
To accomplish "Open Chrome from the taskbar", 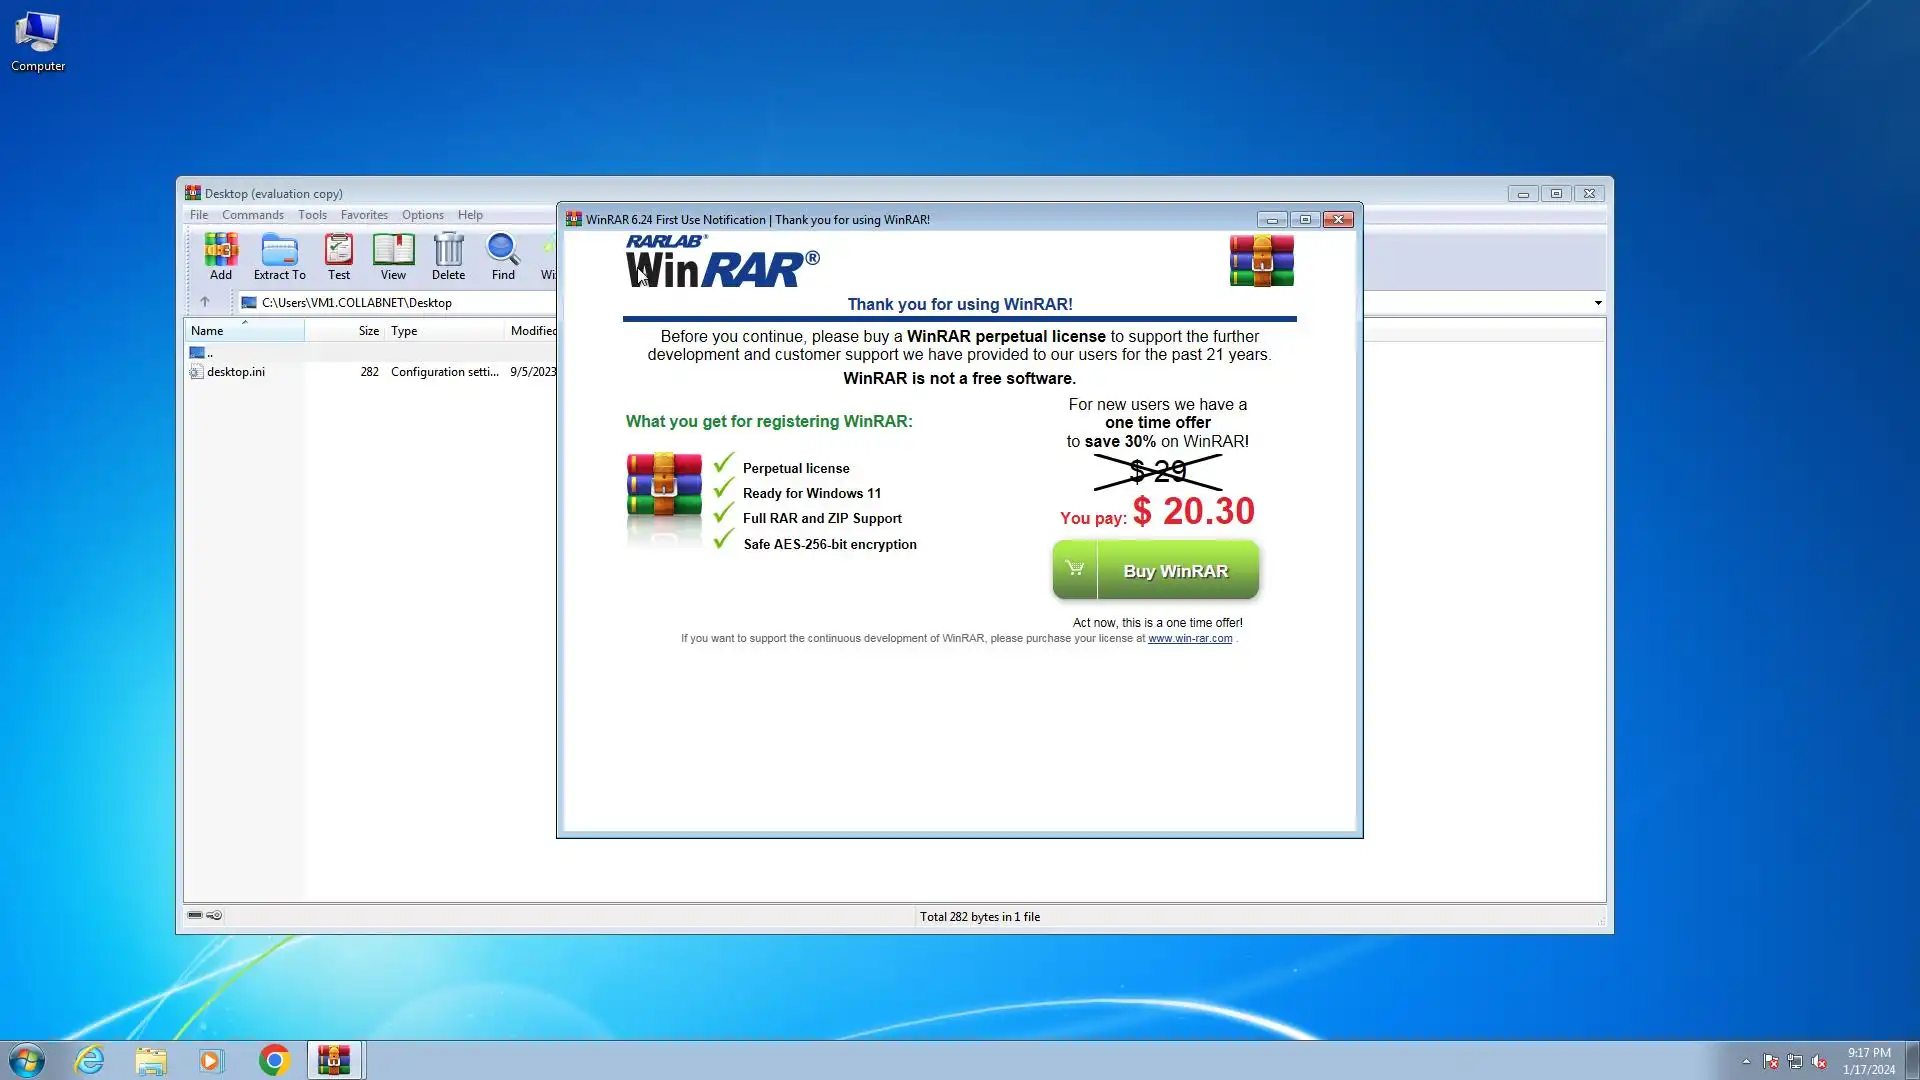I will 274,1060.
